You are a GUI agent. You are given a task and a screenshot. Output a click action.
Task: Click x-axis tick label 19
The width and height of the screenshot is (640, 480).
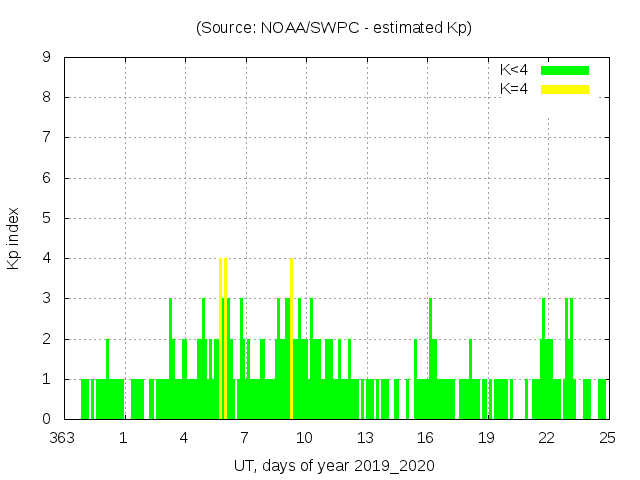click(x=486, y=438)
